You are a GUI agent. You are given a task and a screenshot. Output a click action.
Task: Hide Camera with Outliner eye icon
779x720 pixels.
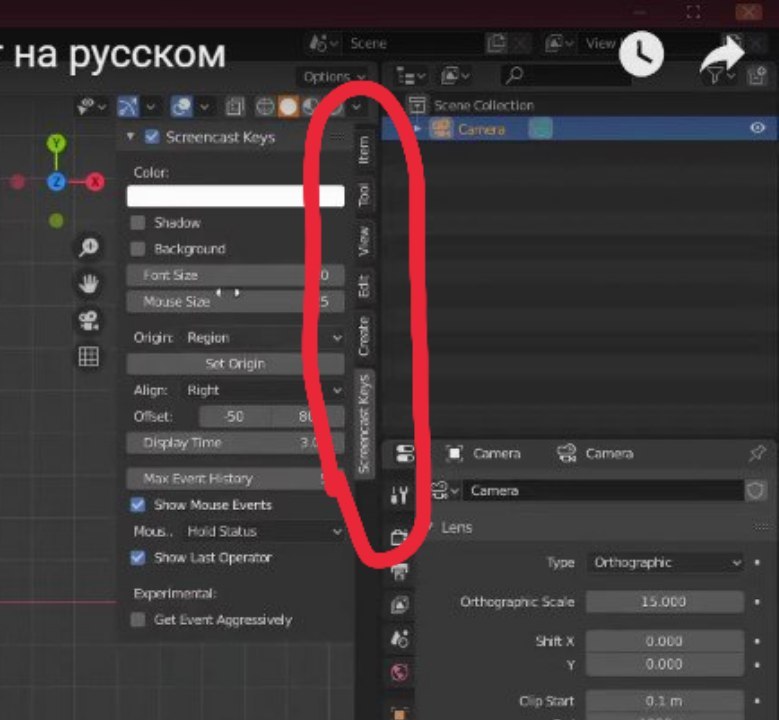point(757,128)
